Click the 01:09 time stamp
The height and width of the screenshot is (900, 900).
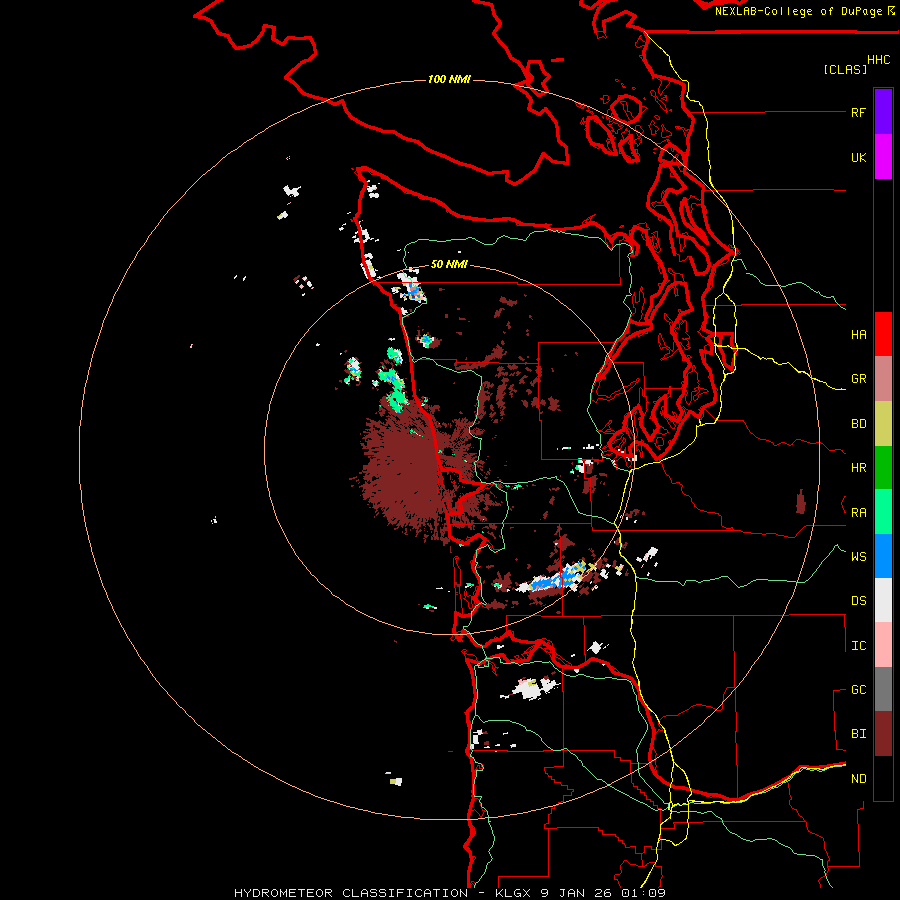tap(646, 893)
